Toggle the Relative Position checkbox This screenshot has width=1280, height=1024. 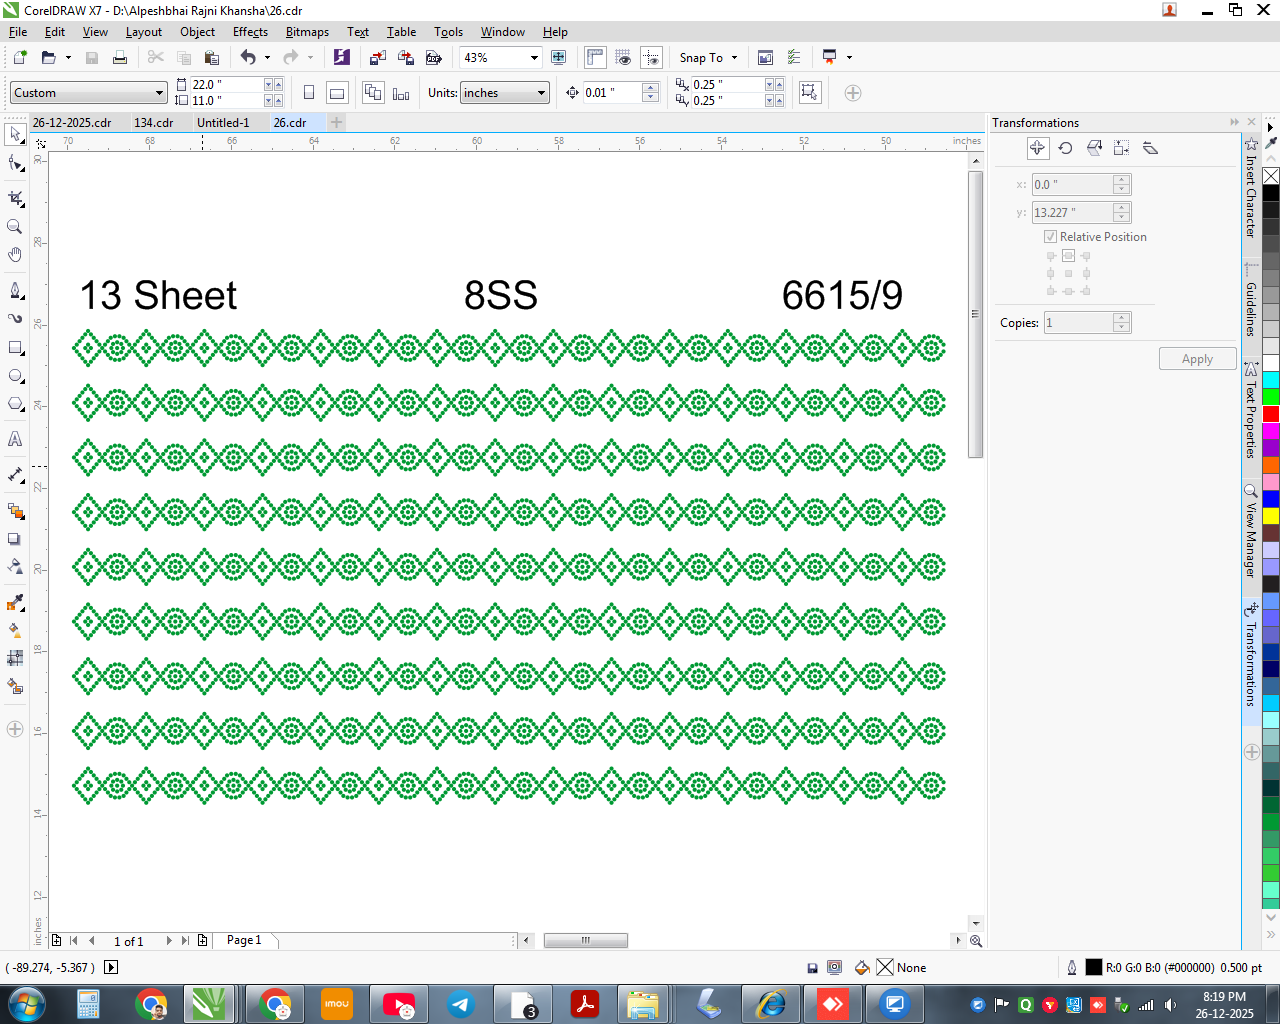point(1051,237)
